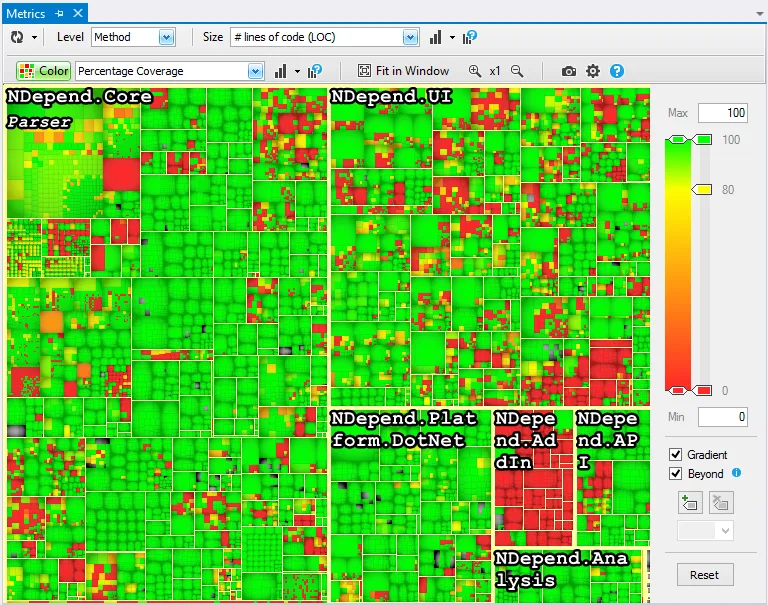Open the empty dropdown above Reset

tap(705, 531)
